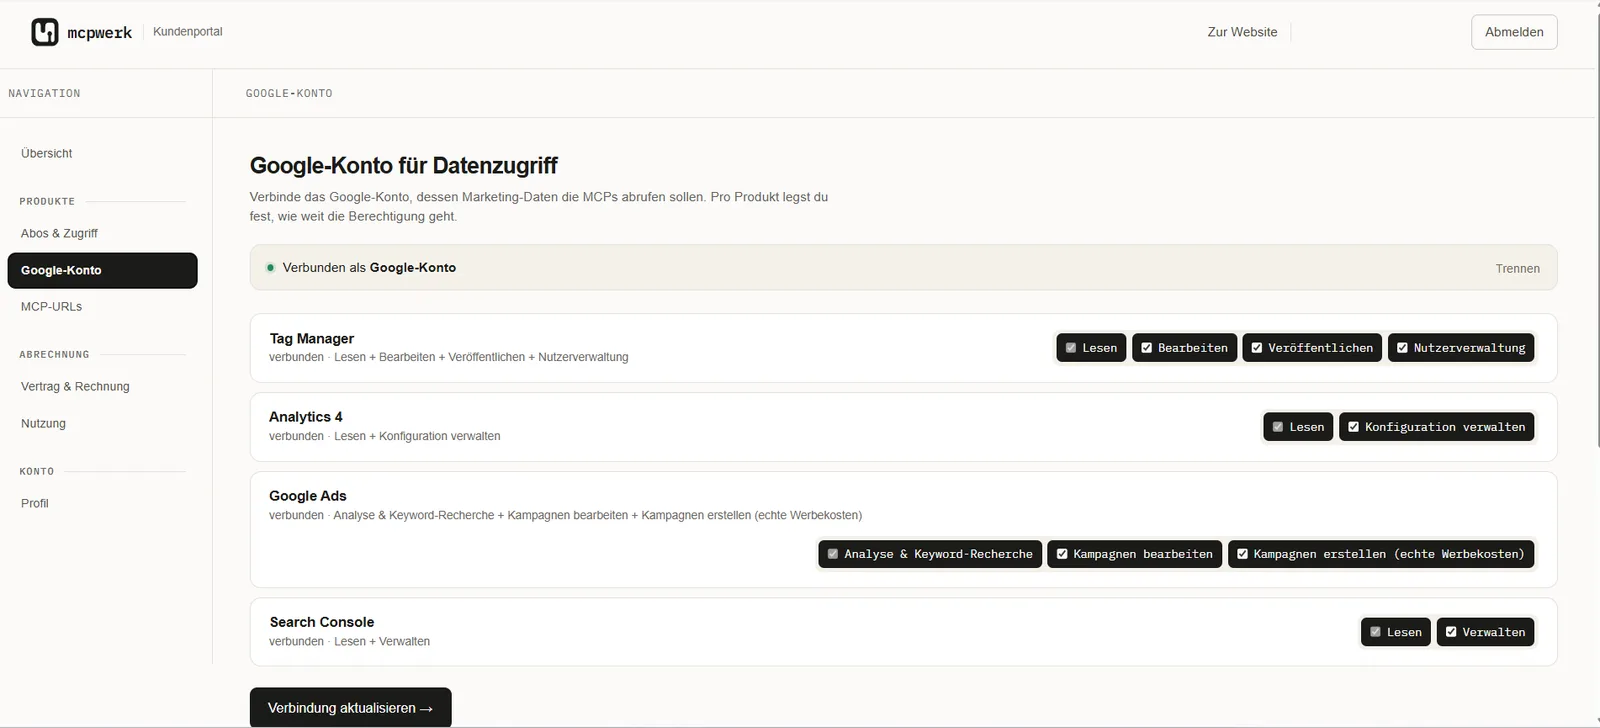The image size is (1600, 728).
Task: Toggle Analyse & Keyword-Recherche checkbox
Action: coord(833,554)
